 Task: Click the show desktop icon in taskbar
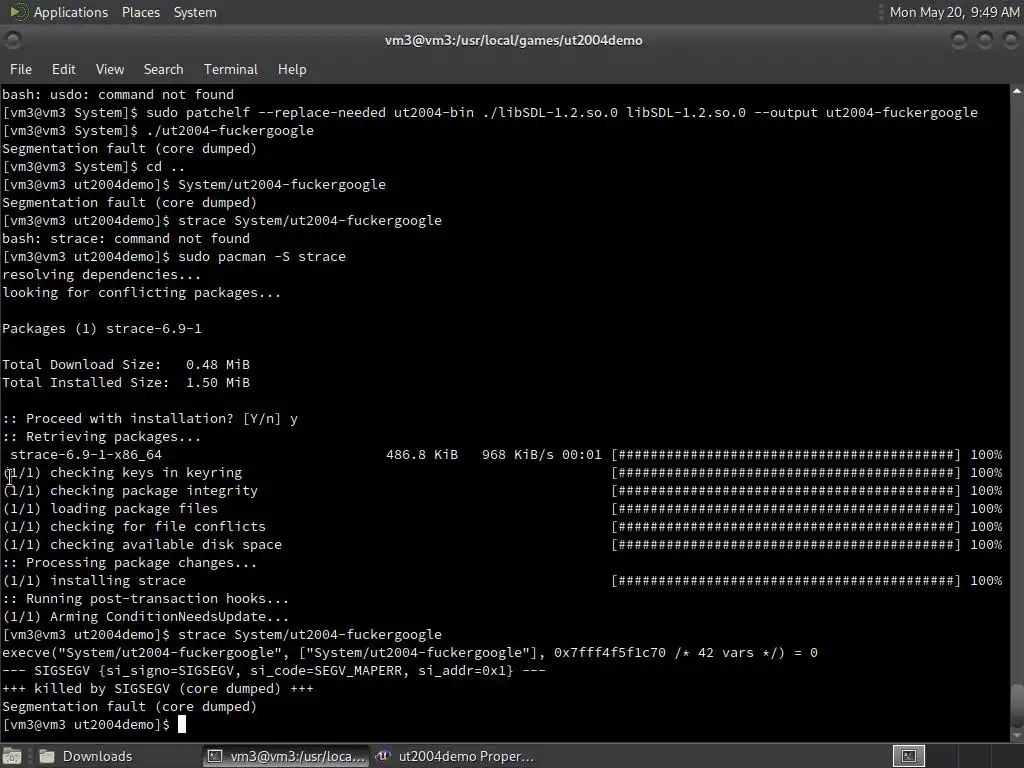click(x=12, y=756)
